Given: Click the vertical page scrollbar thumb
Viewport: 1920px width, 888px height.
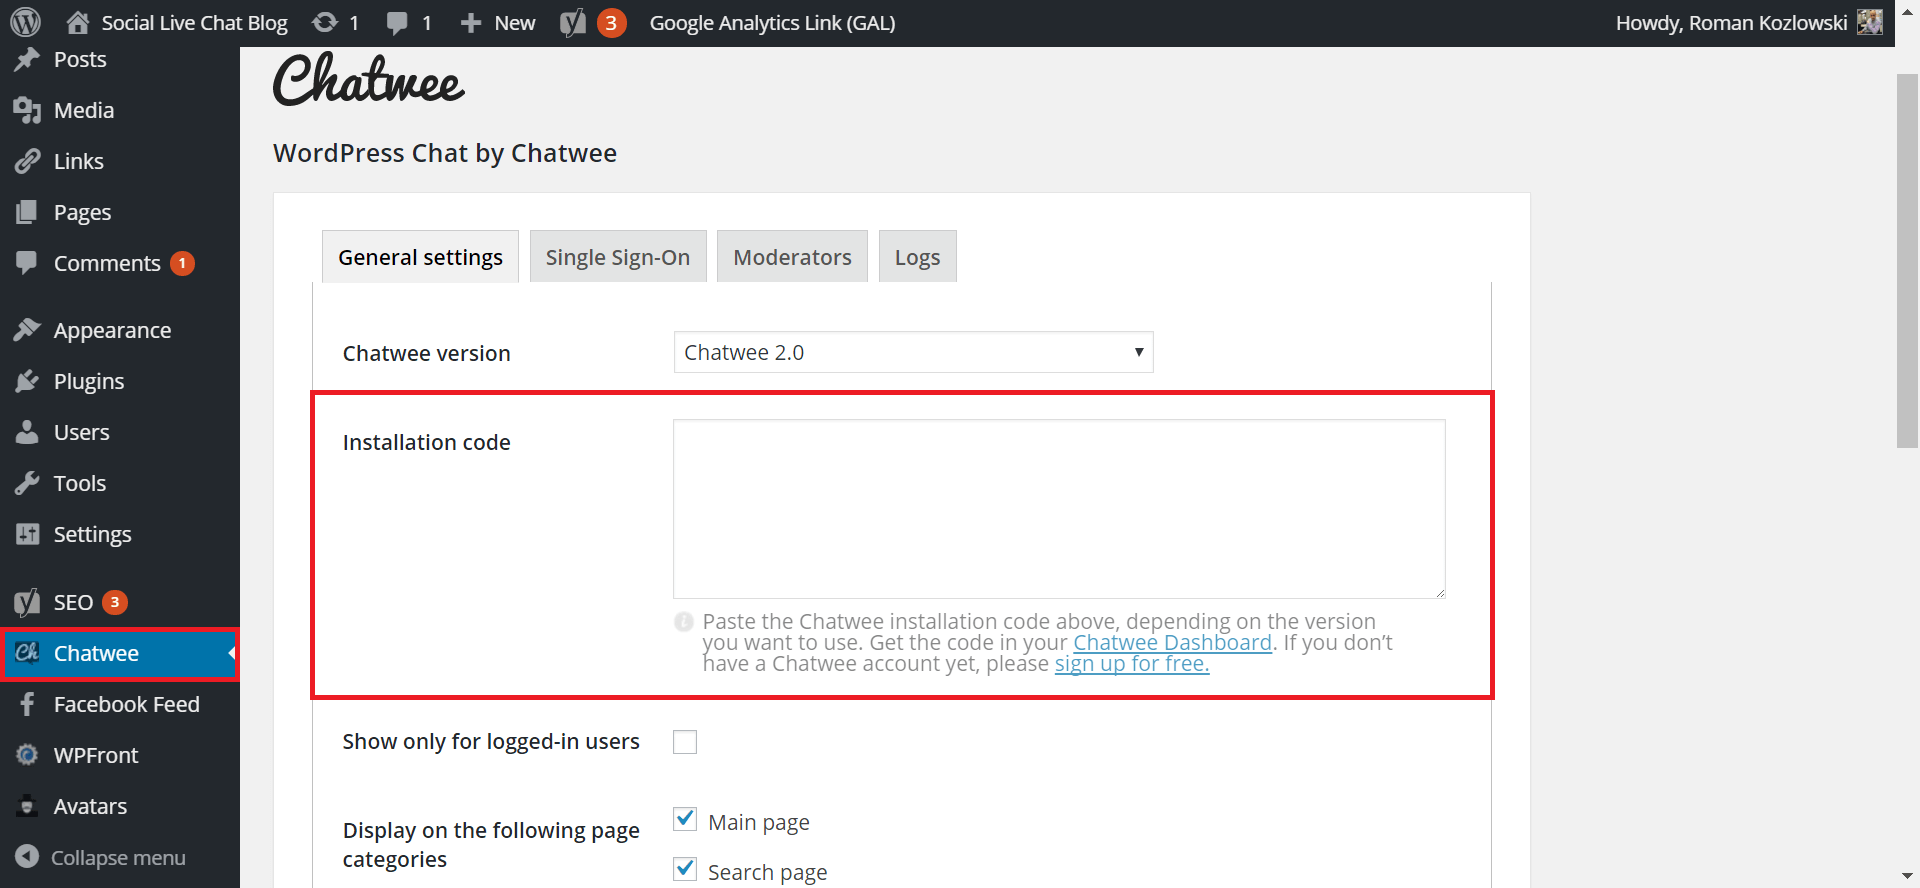Looking at the screenshot, I should tap(1908, 260).
